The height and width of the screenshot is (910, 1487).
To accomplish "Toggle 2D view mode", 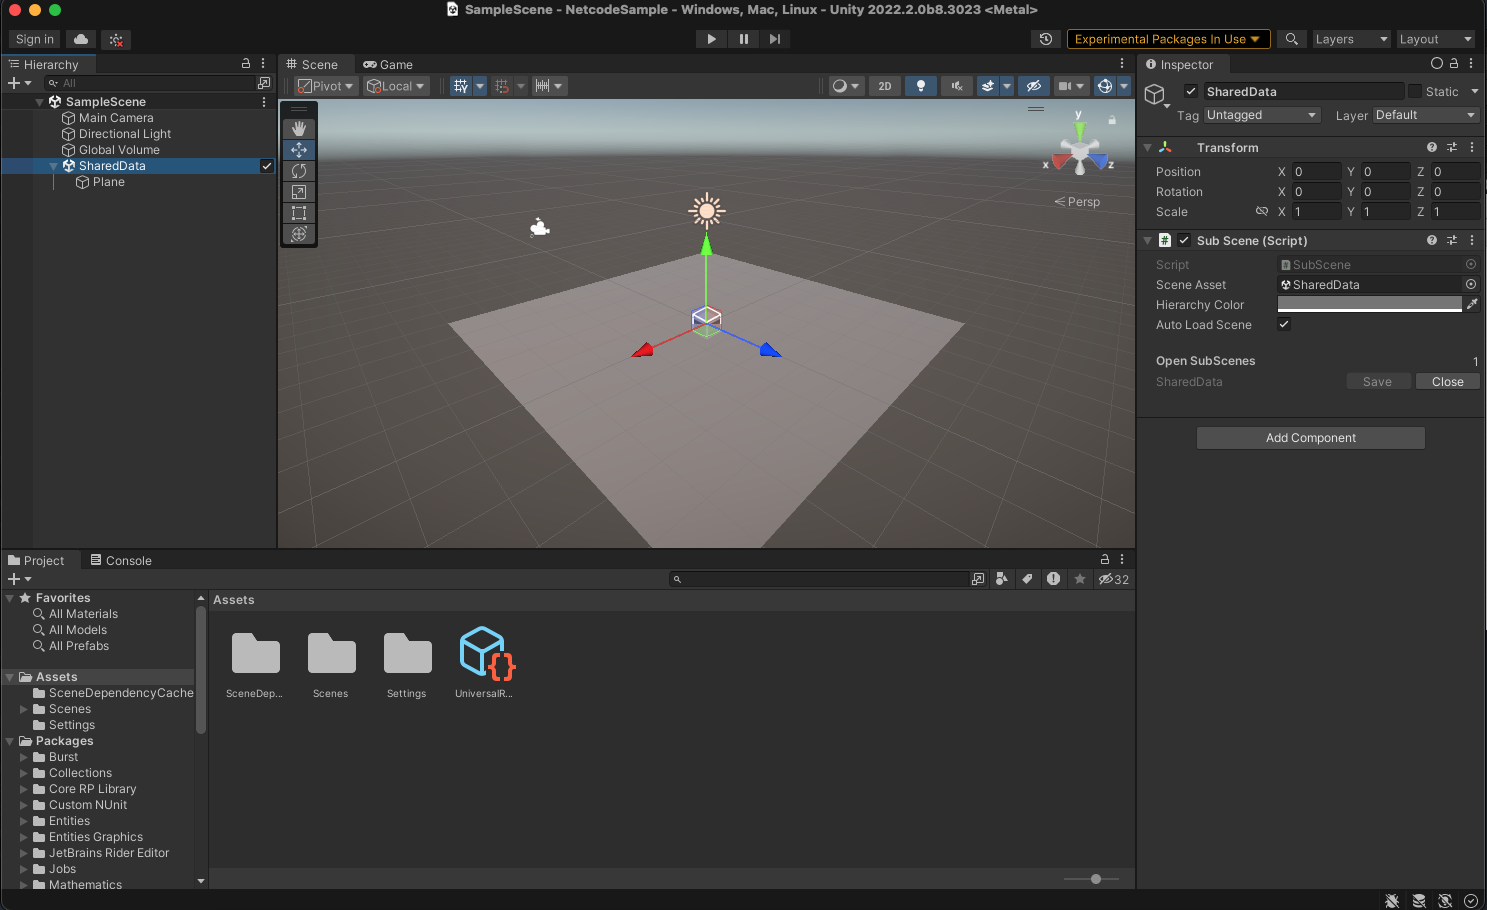I will coord(884,86).
